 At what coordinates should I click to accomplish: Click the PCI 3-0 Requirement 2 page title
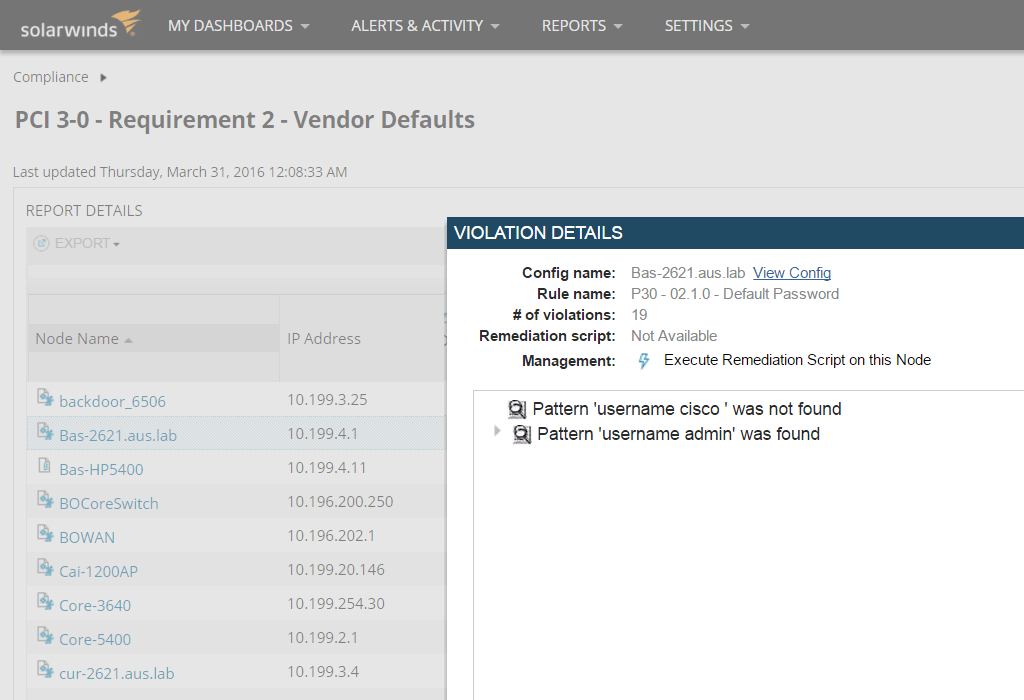tap(245, 119)
